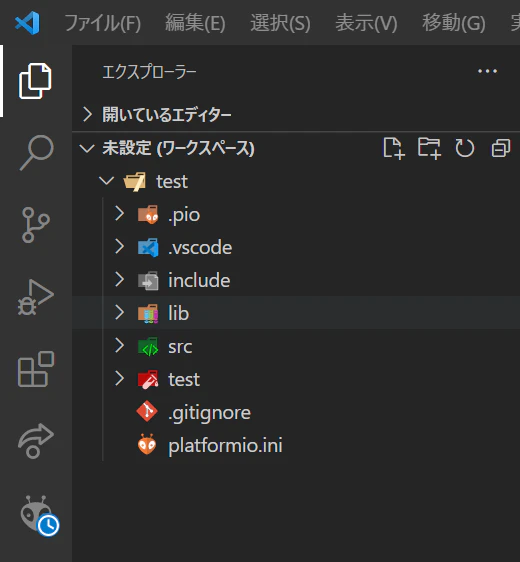This screenshot has height=562, width=520.
Task: Open the Extensions view
Action: click(36, 369)
